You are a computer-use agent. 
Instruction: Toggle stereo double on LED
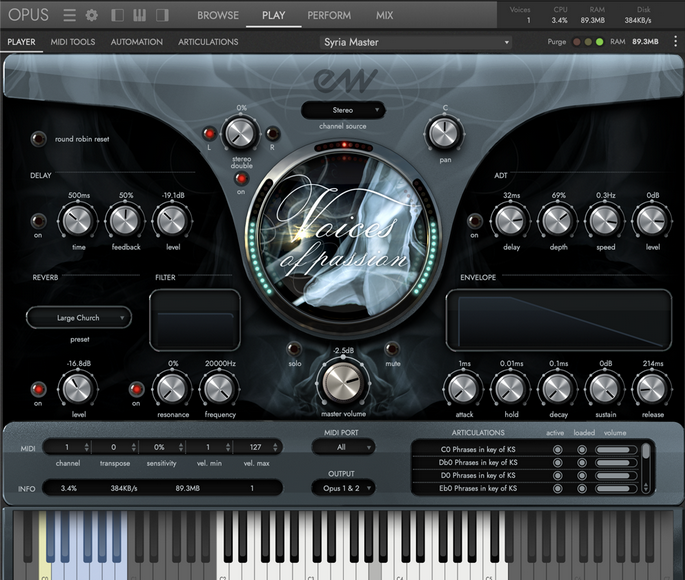(241, 179)
